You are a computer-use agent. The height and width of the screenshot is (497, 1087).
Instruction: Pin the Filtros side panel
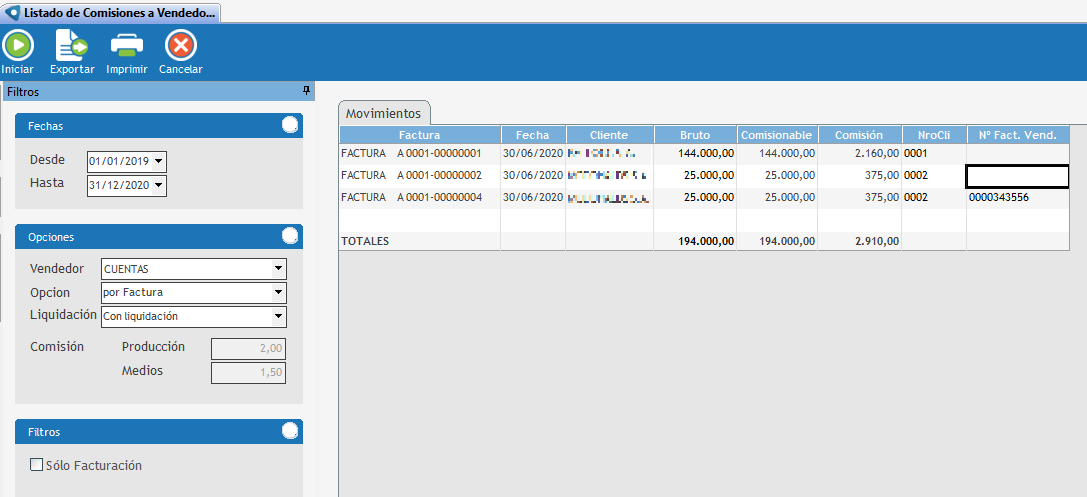click(306, 91)
